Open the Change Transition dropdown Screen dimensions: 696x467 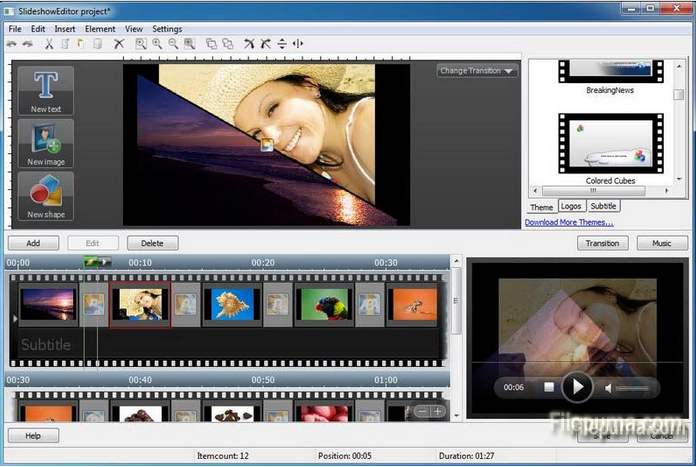point(477,71)
